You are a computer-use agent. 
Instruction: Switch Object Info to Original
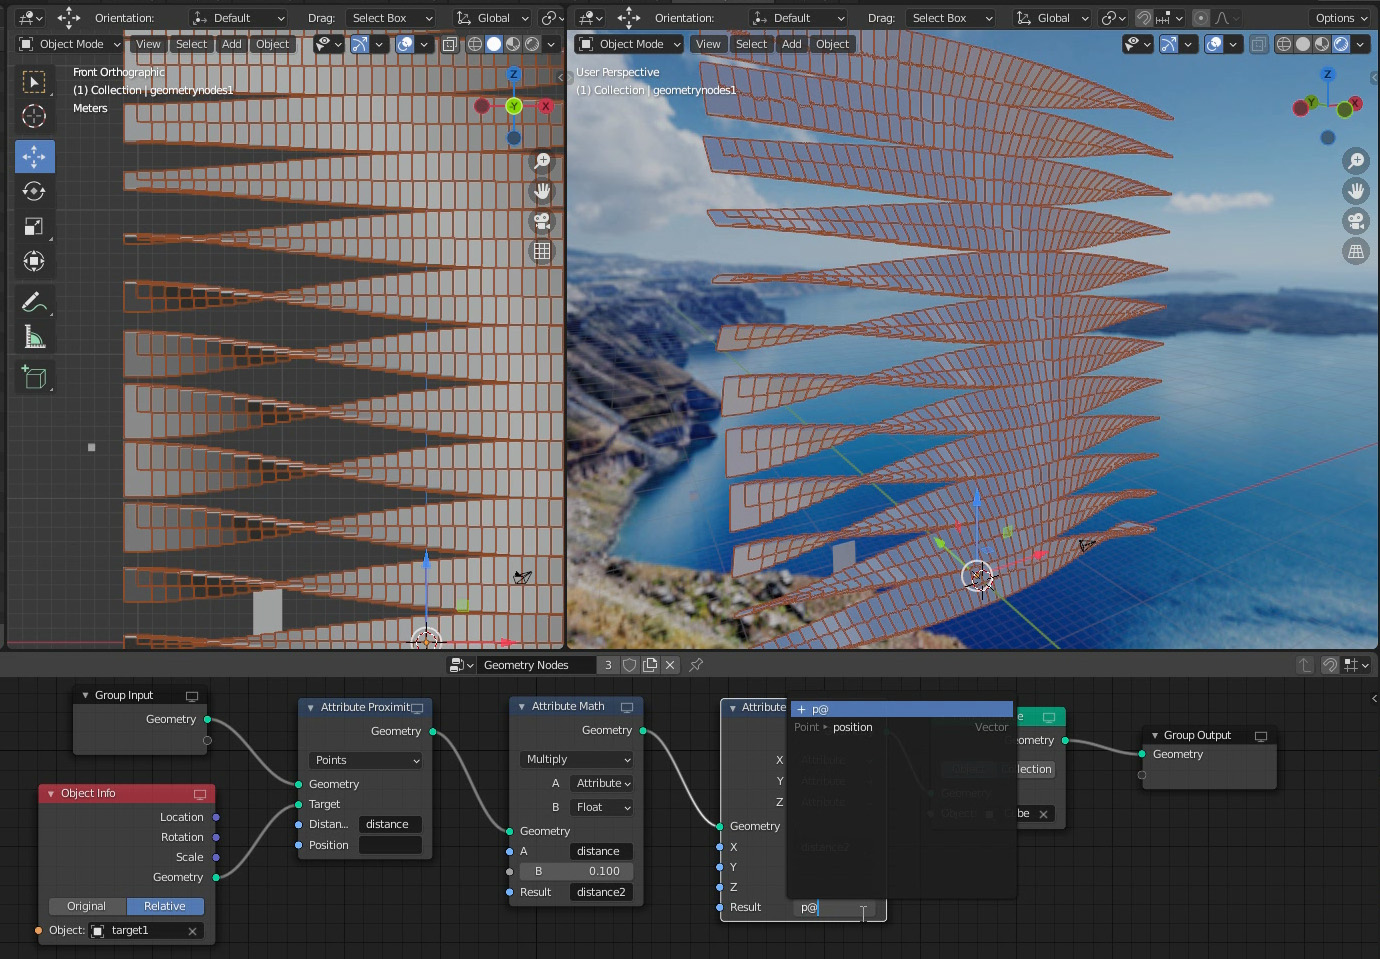click(x=87, y=906)
